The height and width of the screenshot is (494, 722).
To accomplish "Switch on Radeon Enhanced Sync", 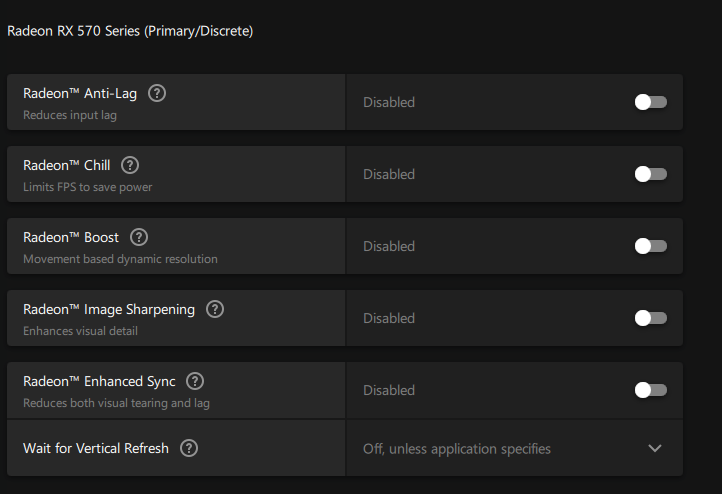I will click(650, 390).
